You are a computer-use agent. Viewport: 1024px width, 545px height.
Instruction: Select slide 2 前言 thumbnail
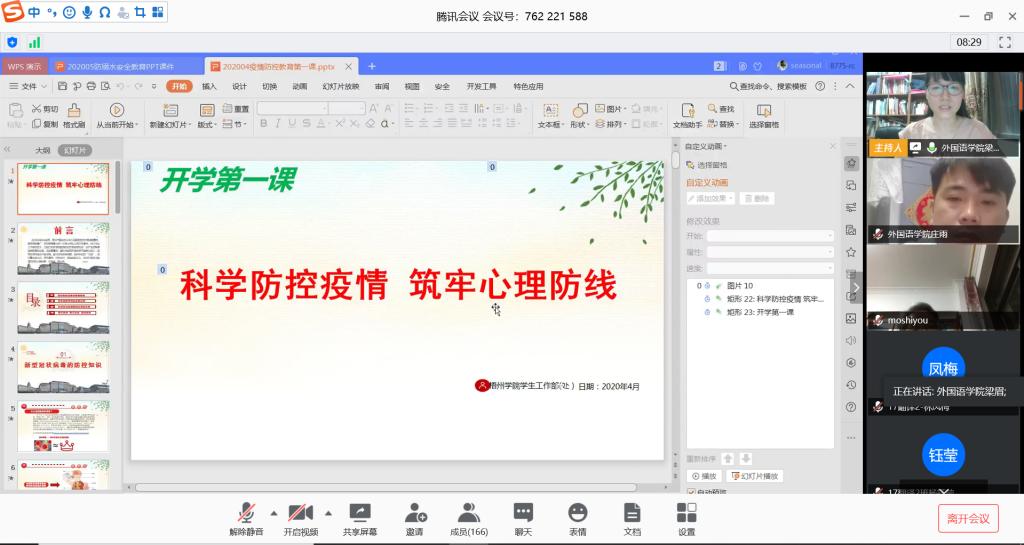point(63,249)
